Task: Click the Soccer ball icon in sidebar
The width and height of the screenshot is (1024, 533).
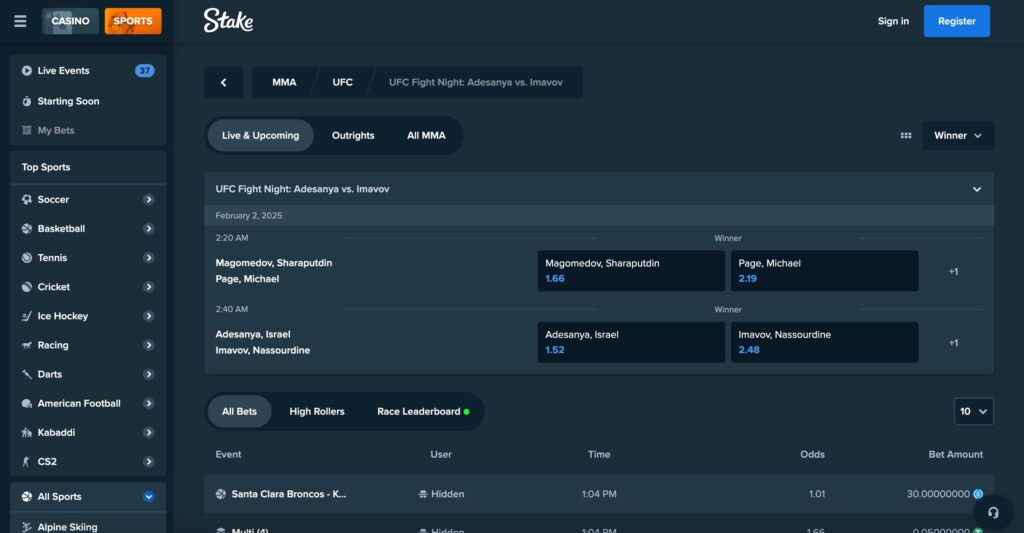Action: click(27, 200)
